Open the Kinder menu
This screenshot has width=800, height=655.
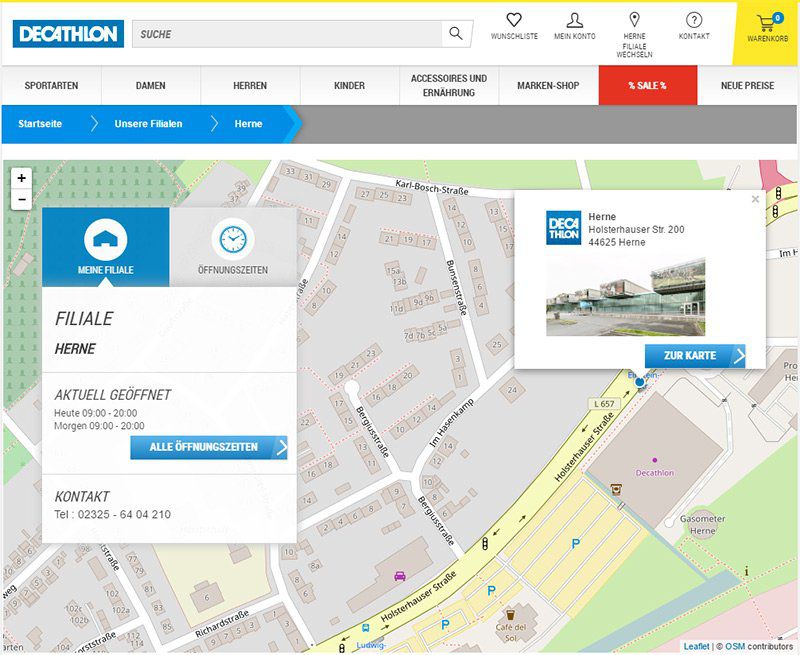click(x=349, y=86)
